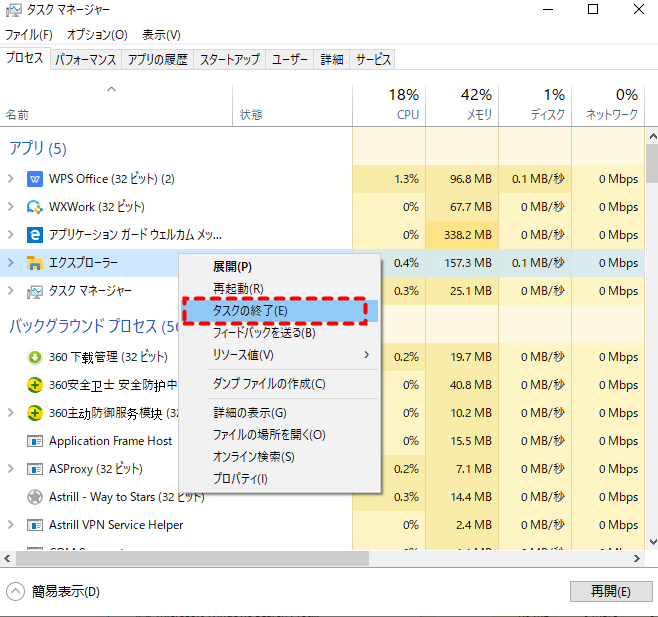Click the ASProxy process icon
The width and height of the screenshot is (658, 617).
tap(34, 469)
